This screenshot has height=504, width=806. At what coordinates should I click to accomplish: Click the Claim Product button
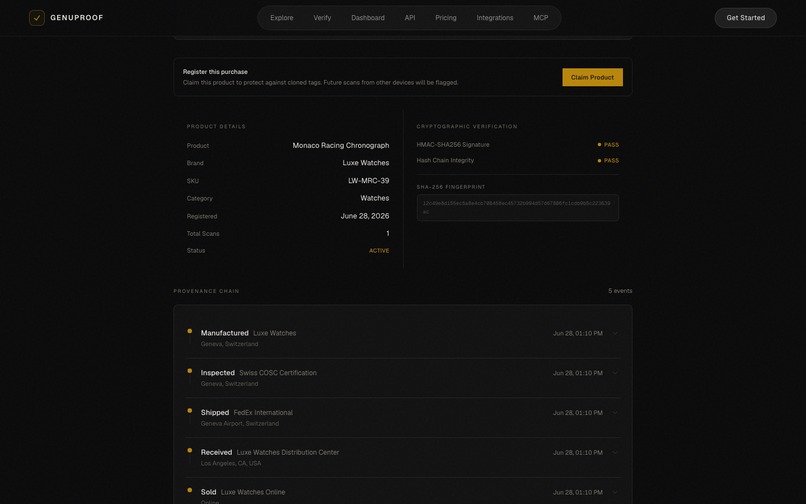592,77
